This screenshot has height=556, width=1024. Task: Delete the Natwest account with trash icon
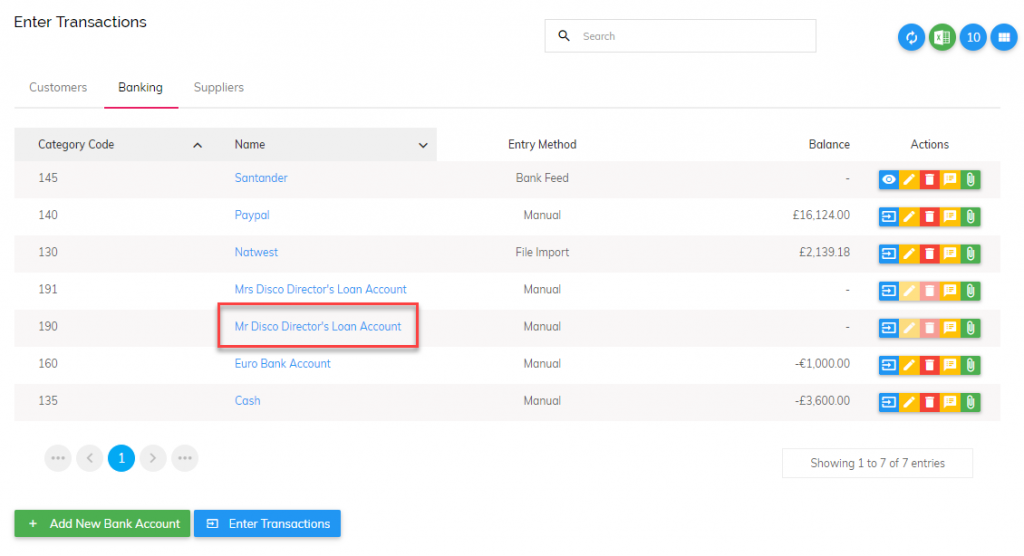coord(929,253)
